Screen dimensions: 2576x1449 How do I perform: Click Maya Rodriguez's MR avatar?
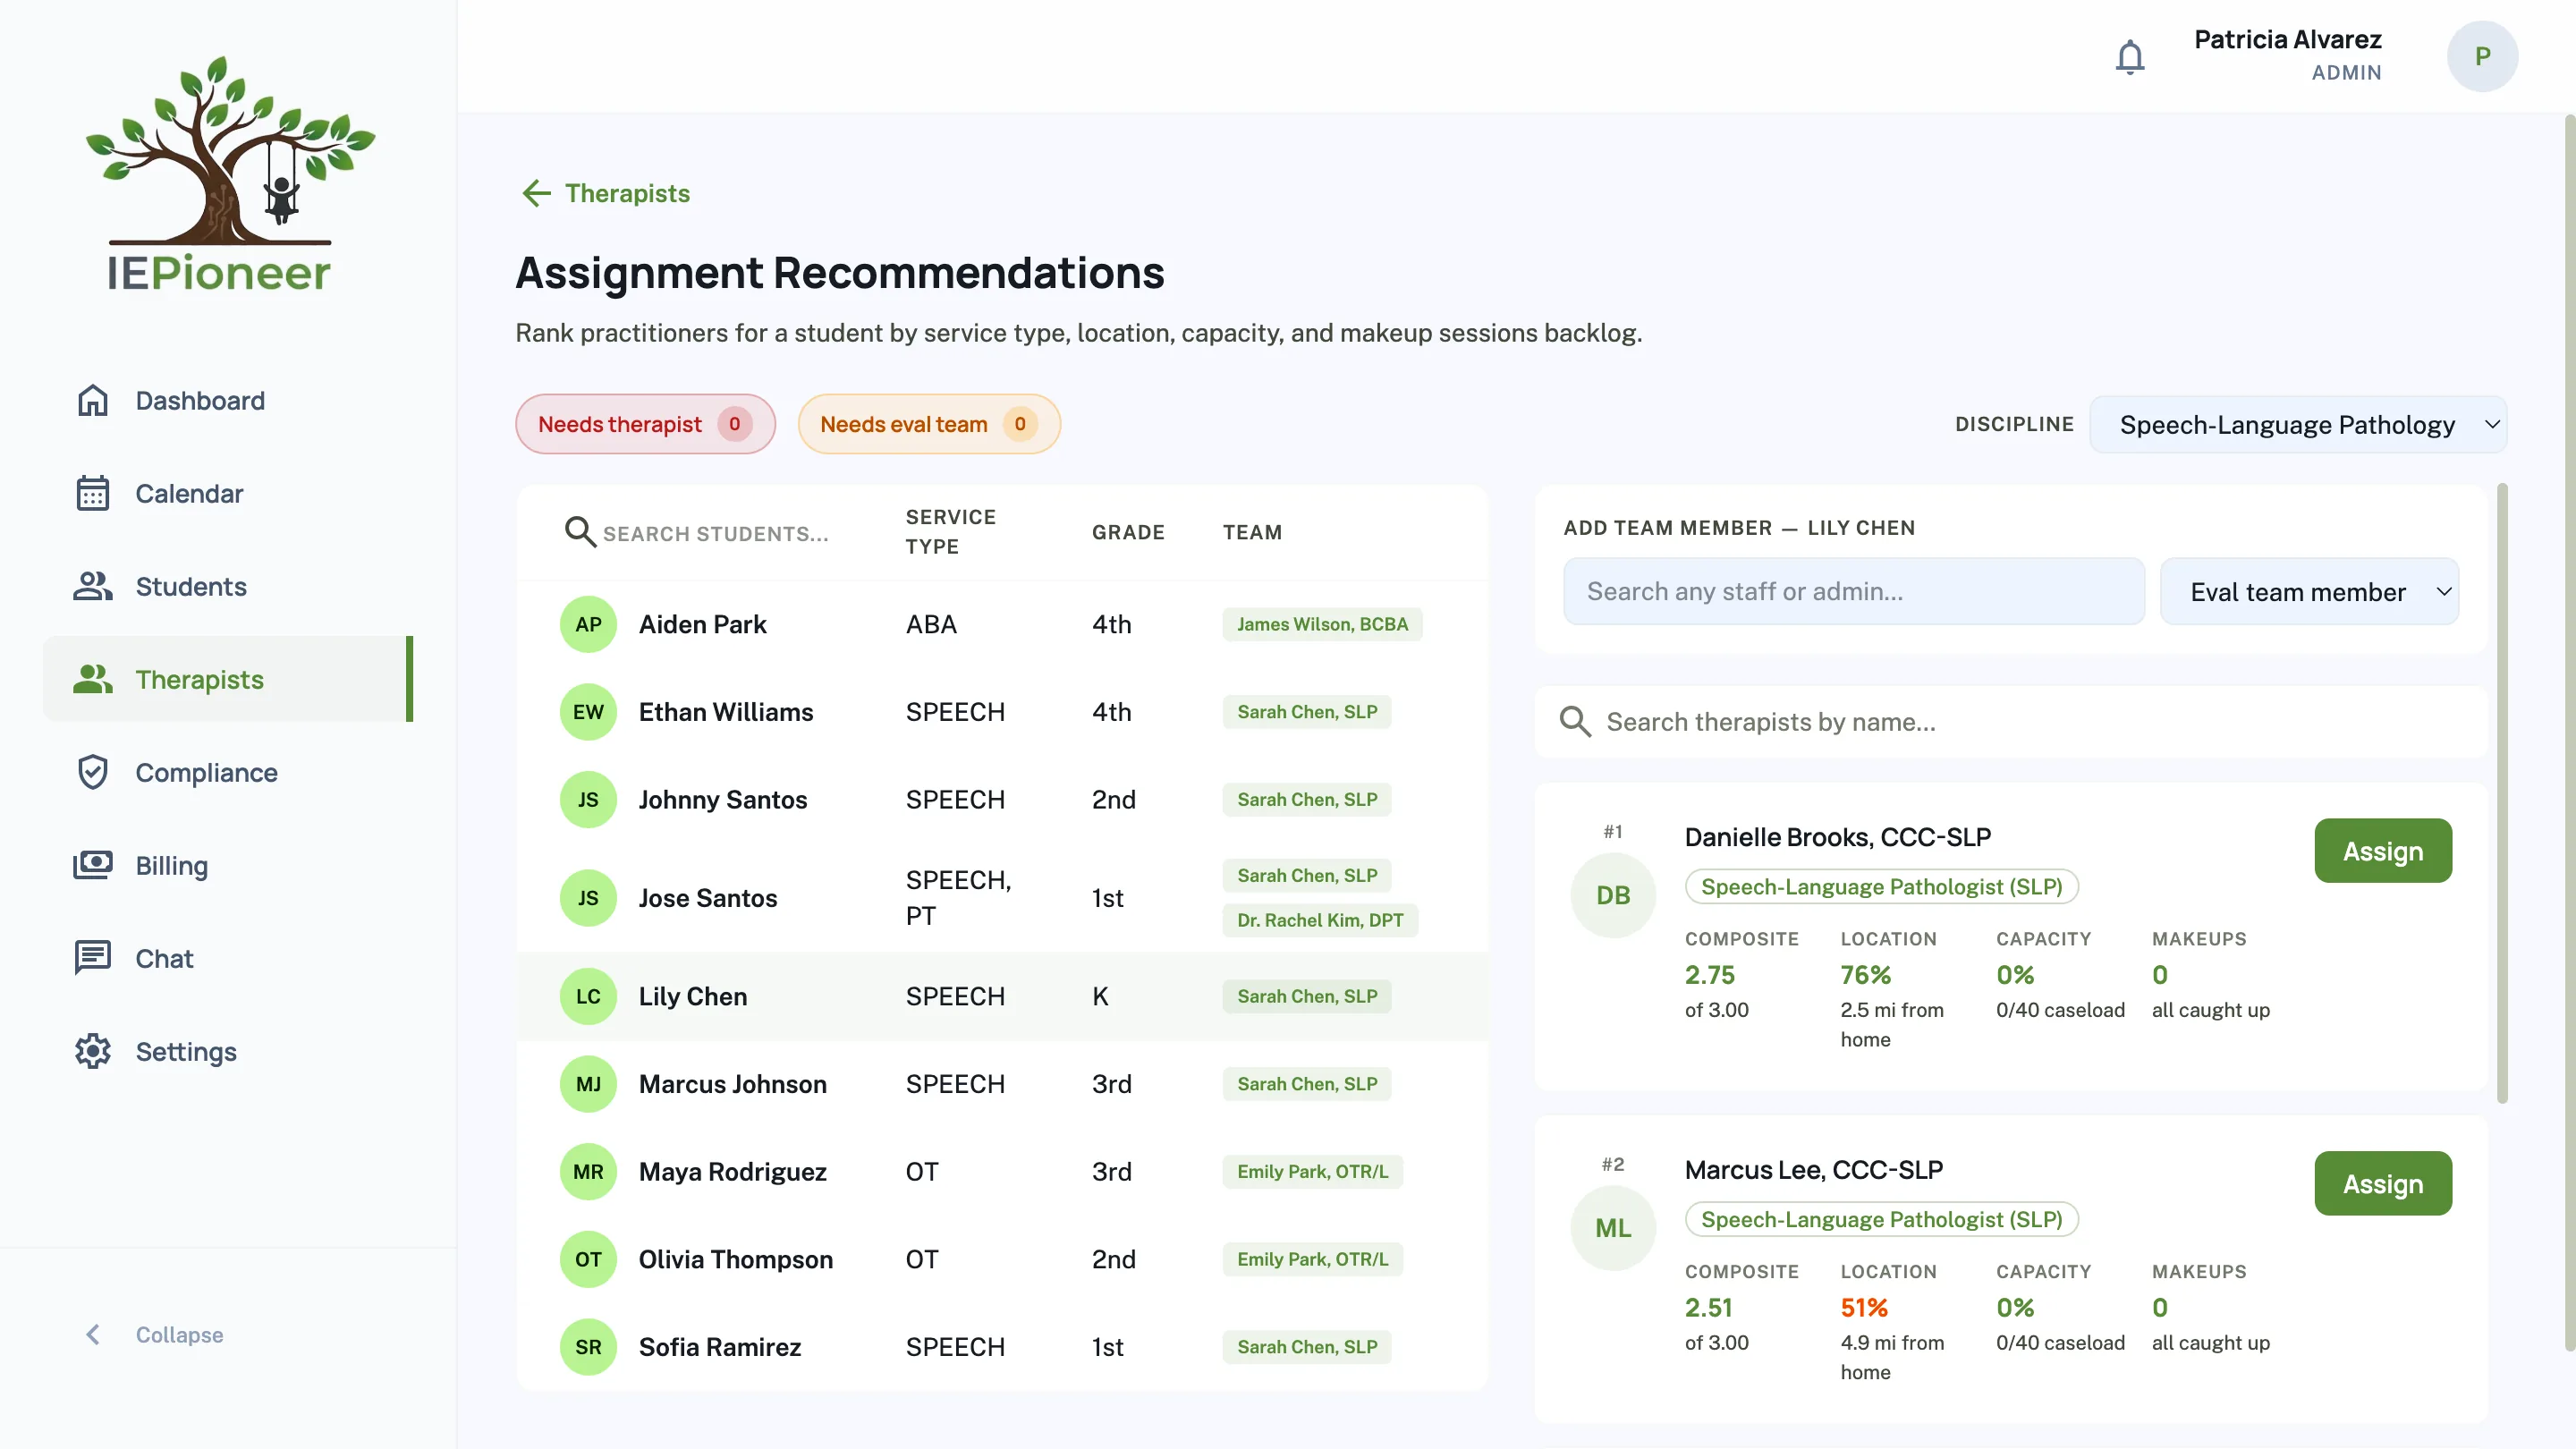[588, 1172]
